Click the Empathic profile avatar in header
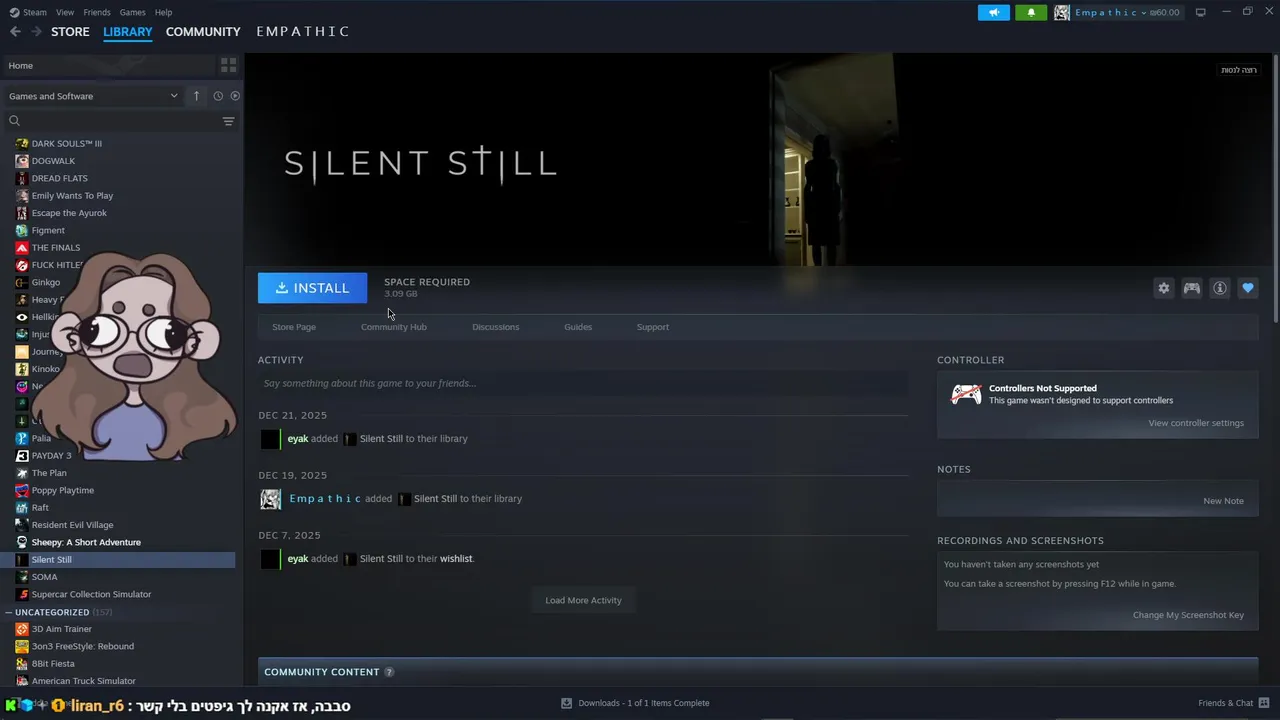Screen dimensions: 1280x720 [x=1062, y=12]
